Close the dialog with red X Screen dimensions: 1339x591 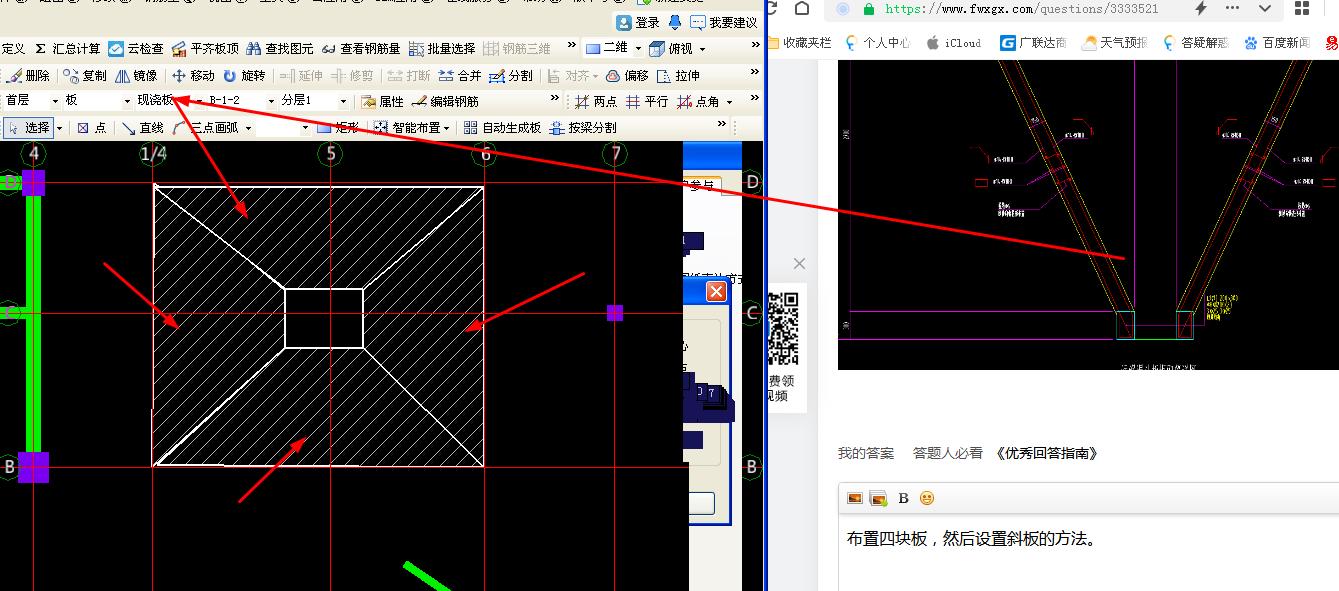716,291
